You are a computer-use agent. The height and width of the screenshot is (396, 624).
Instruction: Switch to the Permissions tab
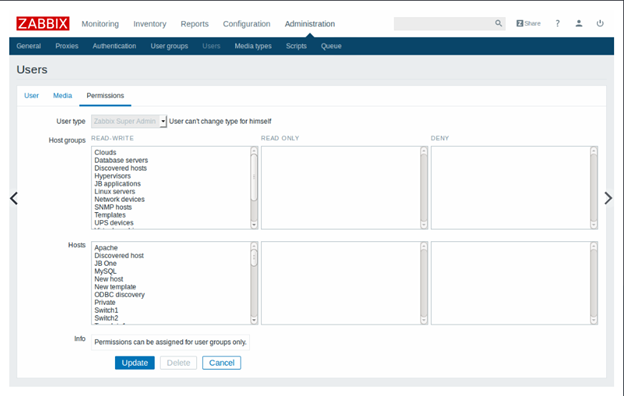click(x=105, y=96)
